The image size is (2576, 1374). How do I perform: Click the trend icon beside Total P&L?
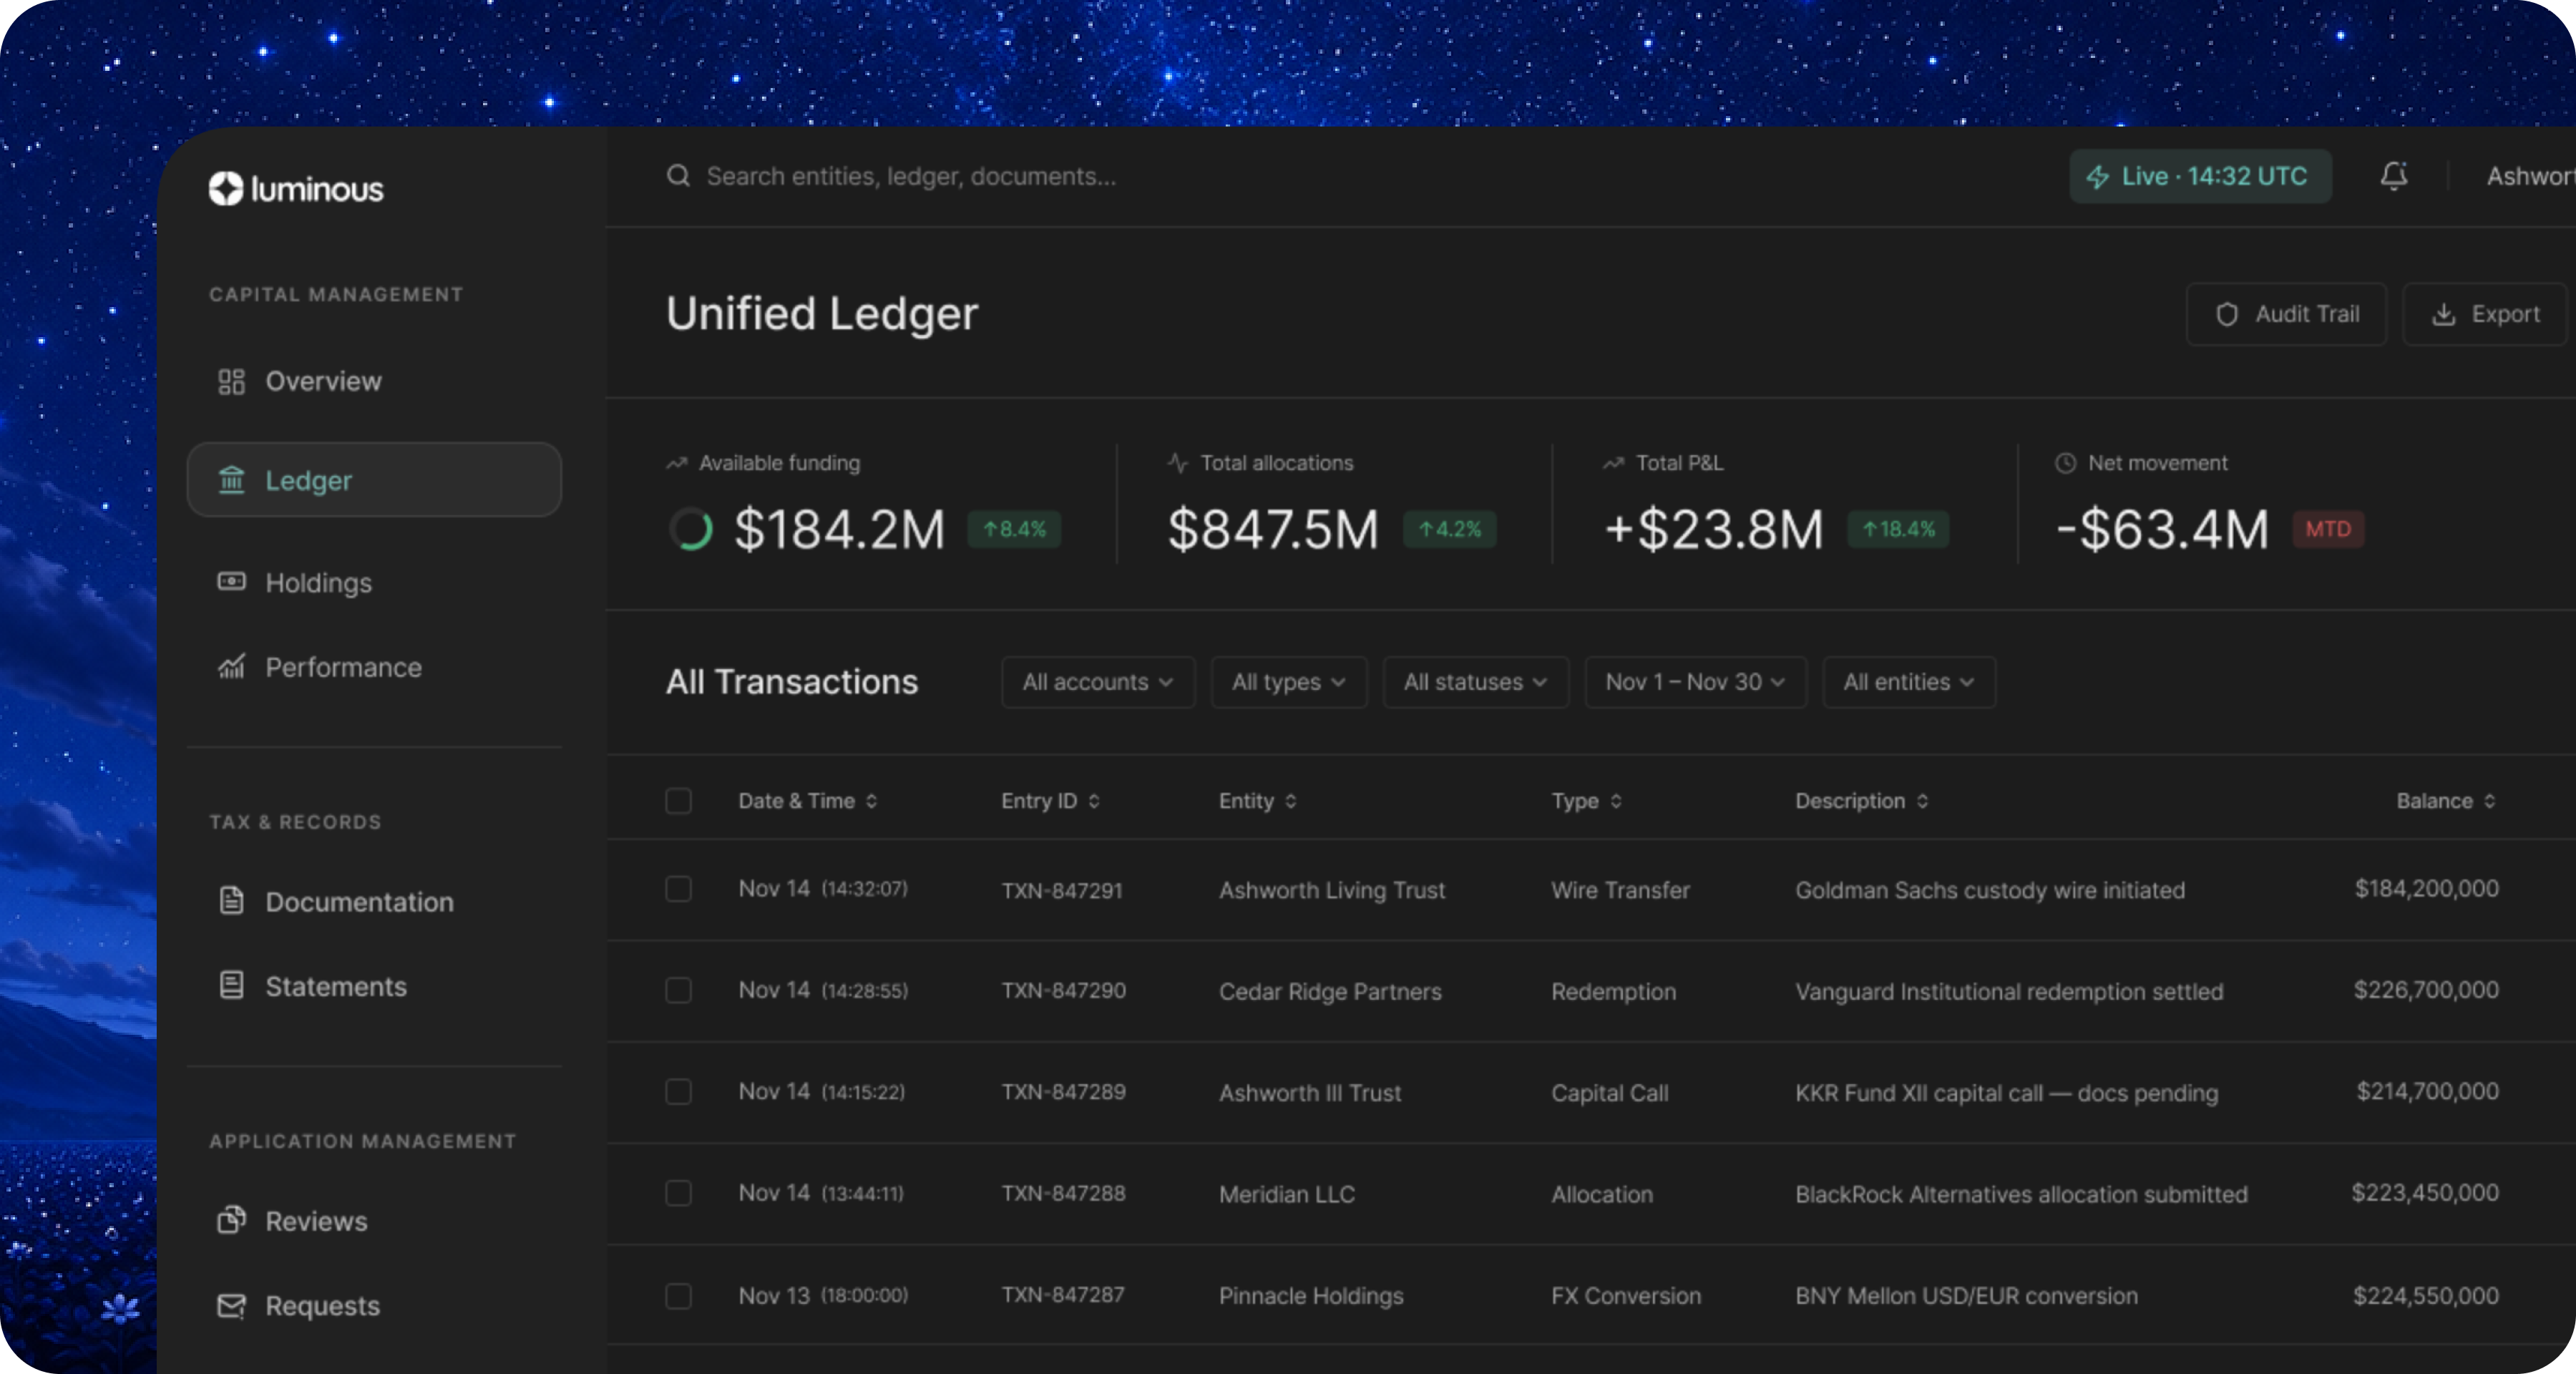(1613, 463)
